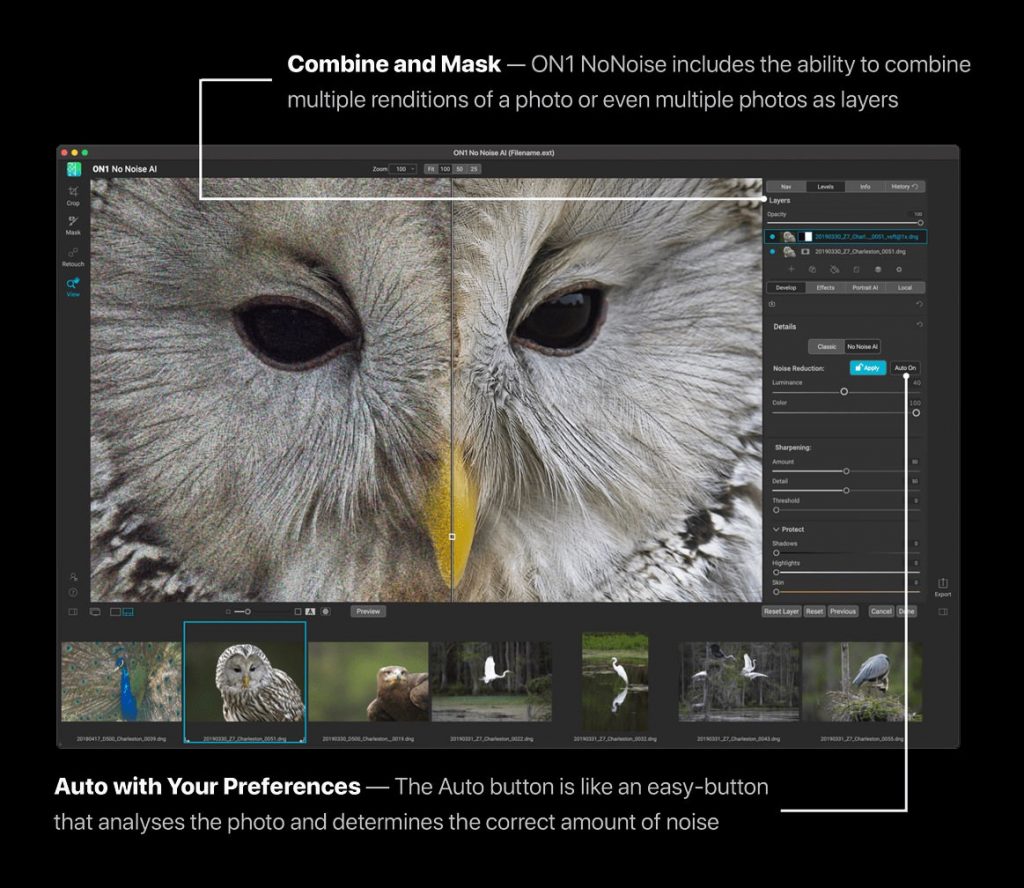The width and height of the screenshot is (1024, 888).
Task: Click the reset-all arrow under the Local tab
Action: 920,304
